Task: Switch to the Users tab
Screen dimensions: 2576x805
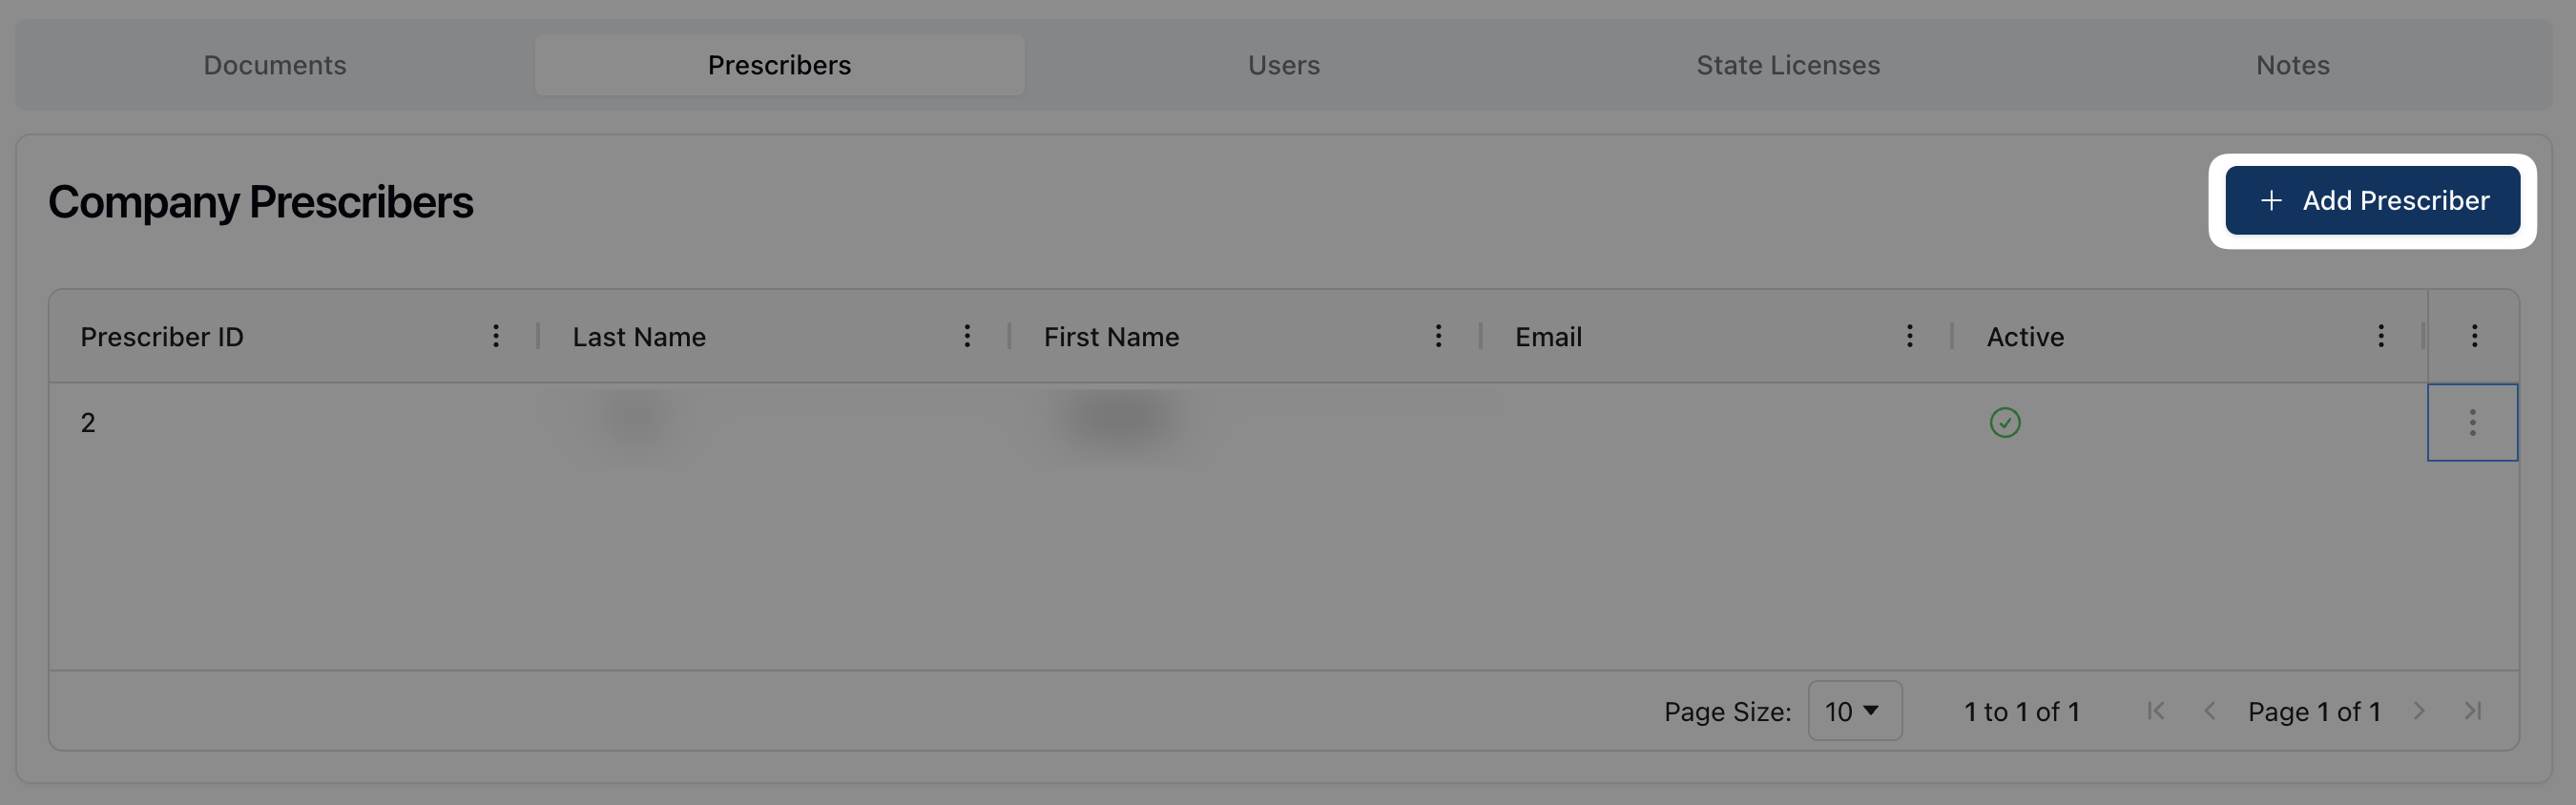Action: [x=1283, y=65]
